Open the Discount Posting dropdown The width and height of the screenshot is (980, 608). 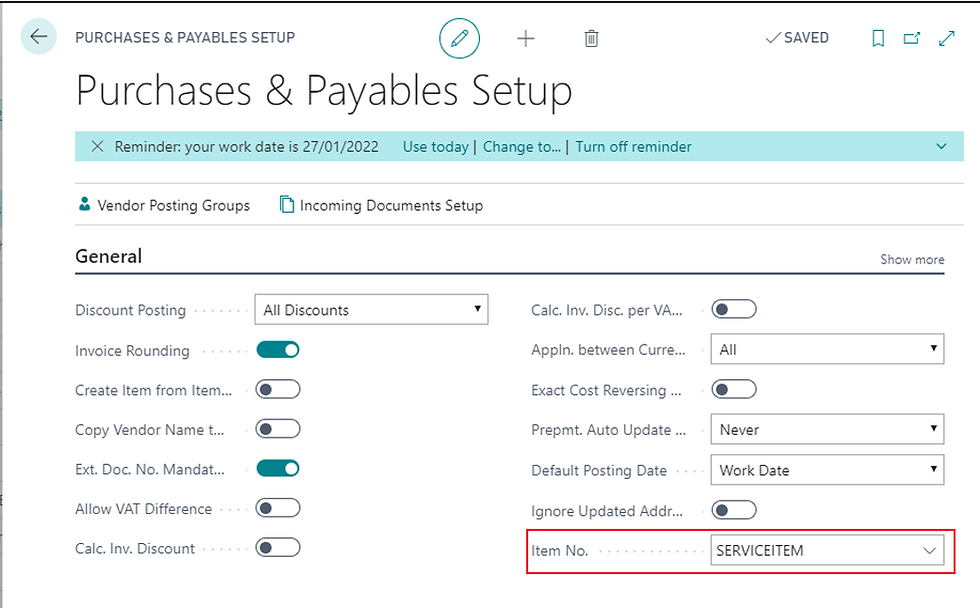[x=371, y=310]
